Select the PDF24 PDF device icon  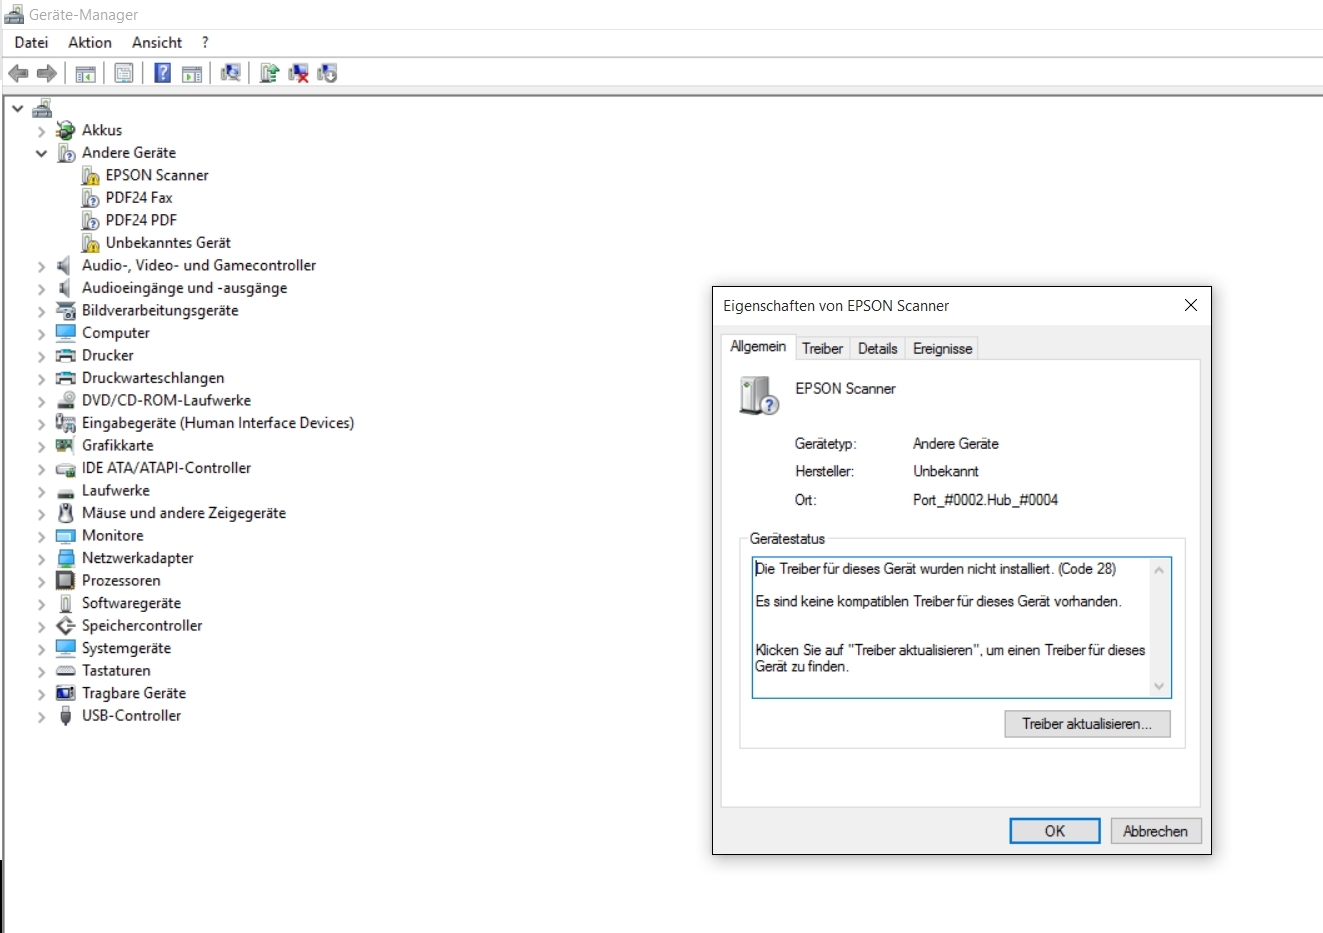click(x=91, y=221)
